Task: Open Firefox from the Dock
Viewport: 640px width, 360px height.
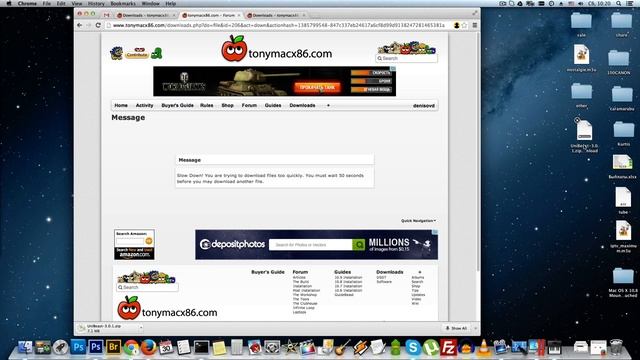Action: tap(149, 347)
